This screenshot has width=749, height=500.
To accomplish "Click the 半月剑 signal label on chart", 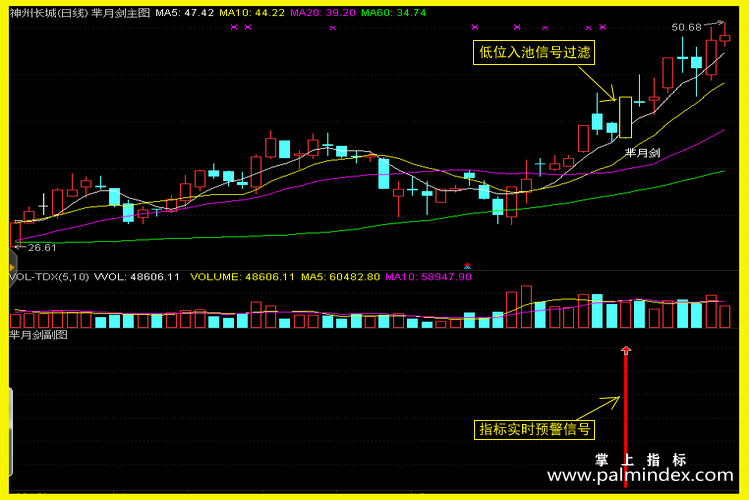I will pos(642,153).
